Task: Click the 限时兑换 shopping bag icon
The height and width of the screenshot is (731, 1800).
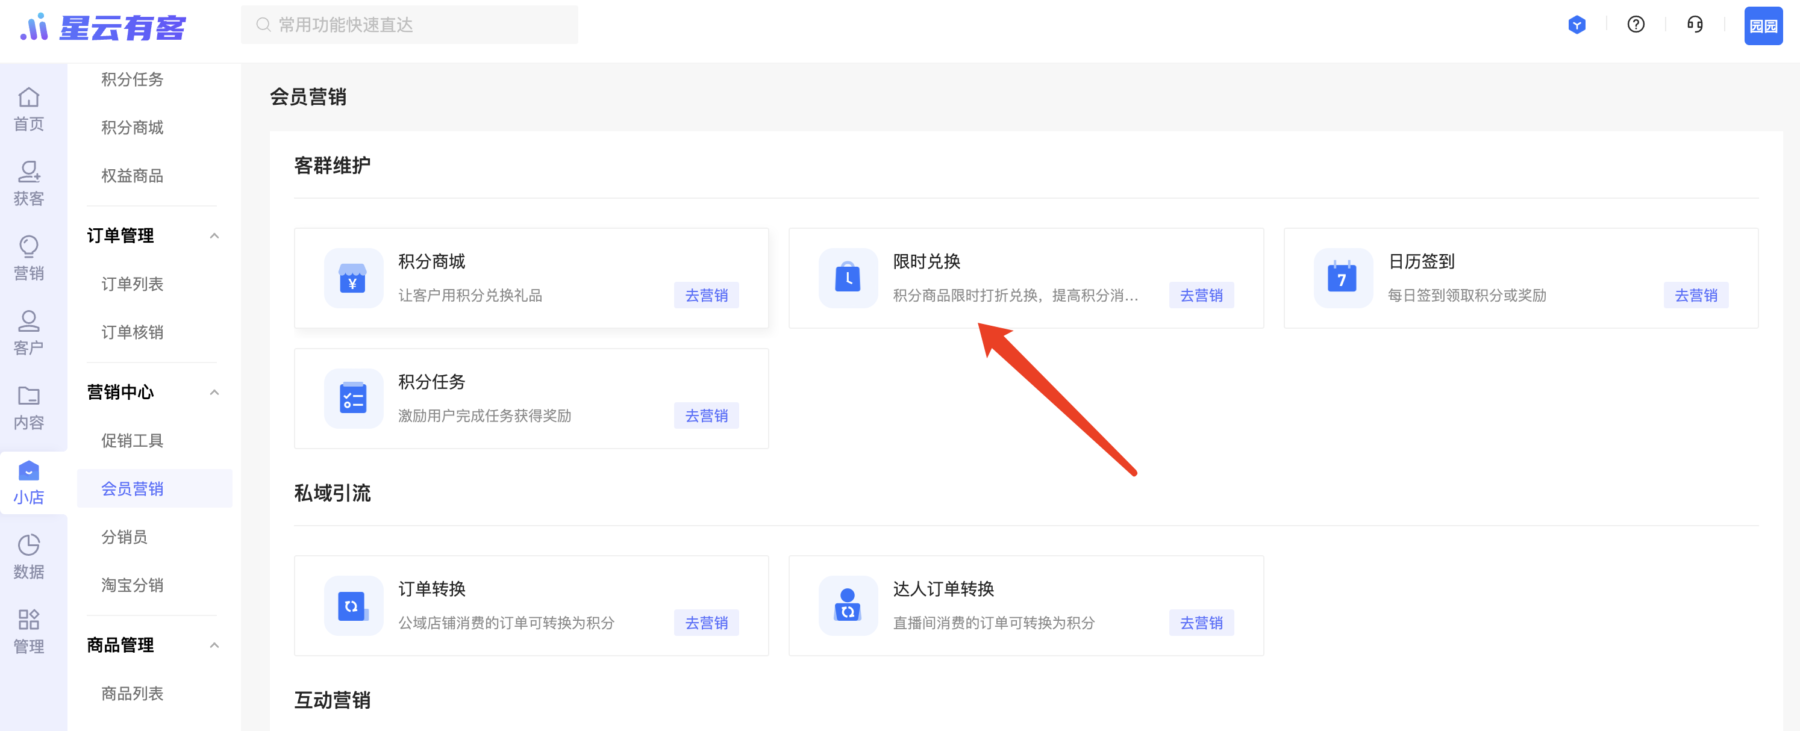Action: pyautogui.click(x=848, y=278)
